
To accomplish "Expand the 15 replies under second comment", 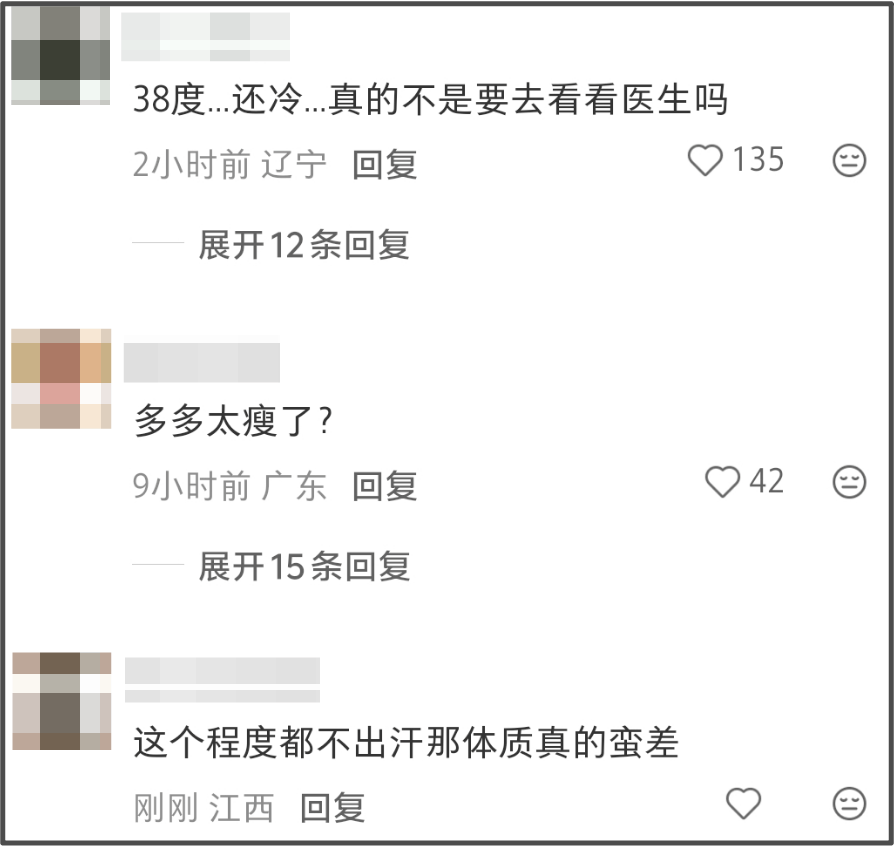I will [304, 567].
